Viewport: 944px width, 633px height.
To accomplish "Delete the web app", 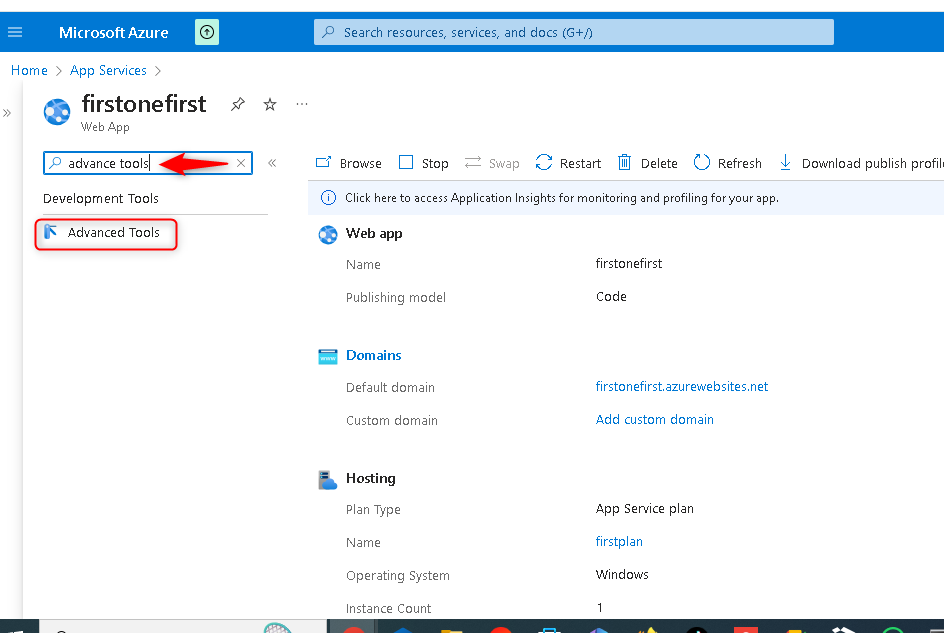I will point(648,163).
